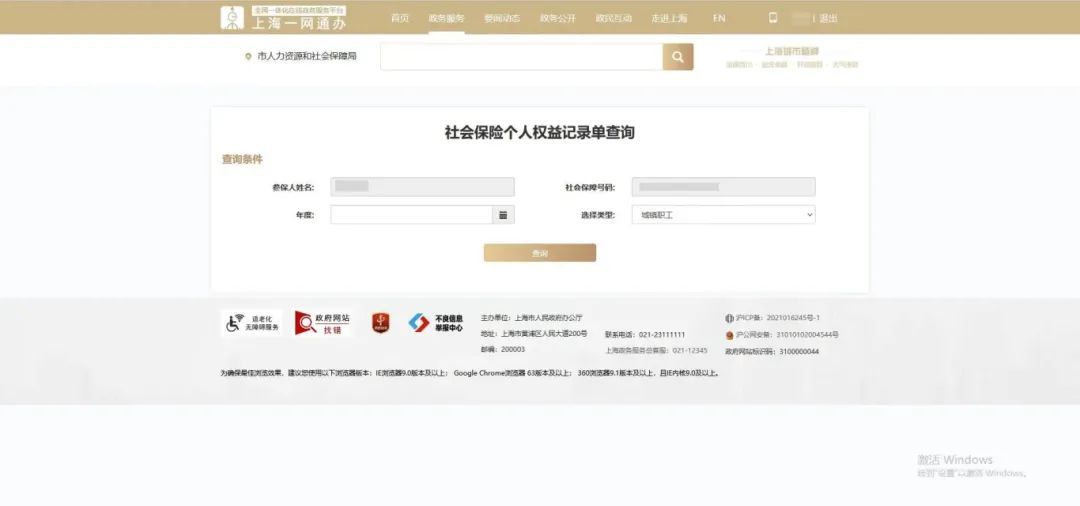1080x506 pixels.
Task: Open 政务公开 in top navigation
Action: pyautogui.click(x=558, y=19)
